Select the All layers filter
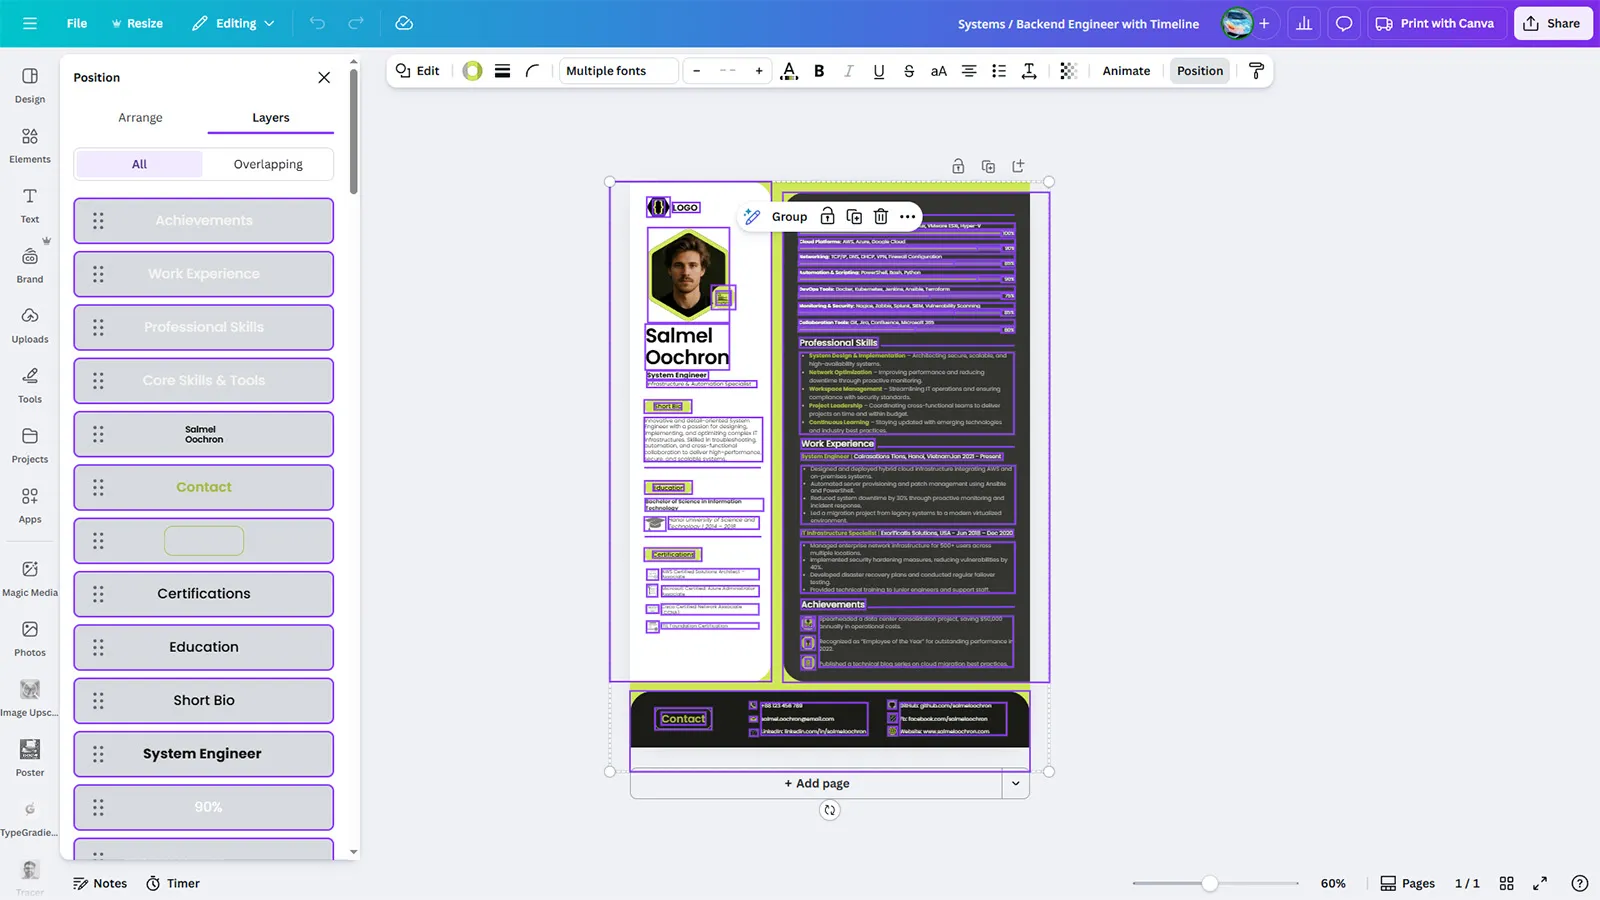 tap(139, 164)
